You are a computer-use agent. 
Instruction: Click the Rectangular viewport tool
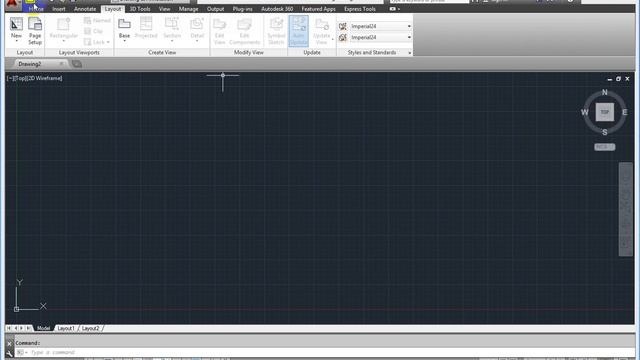[63, 29]
